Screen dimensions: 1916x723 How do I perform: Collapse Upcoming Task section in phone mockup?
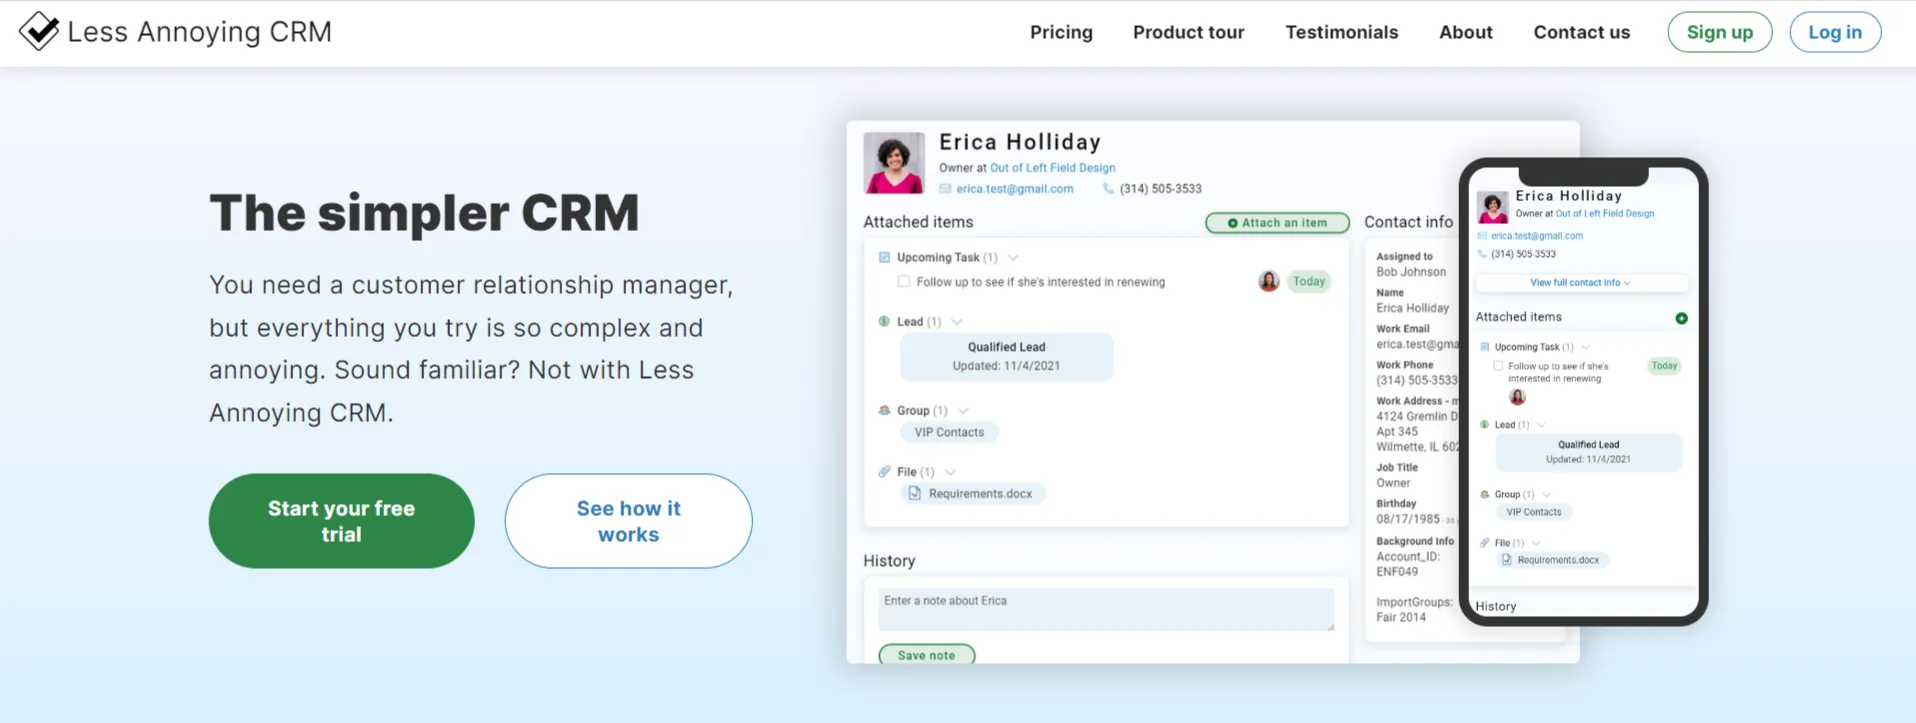pos(1585,347)
